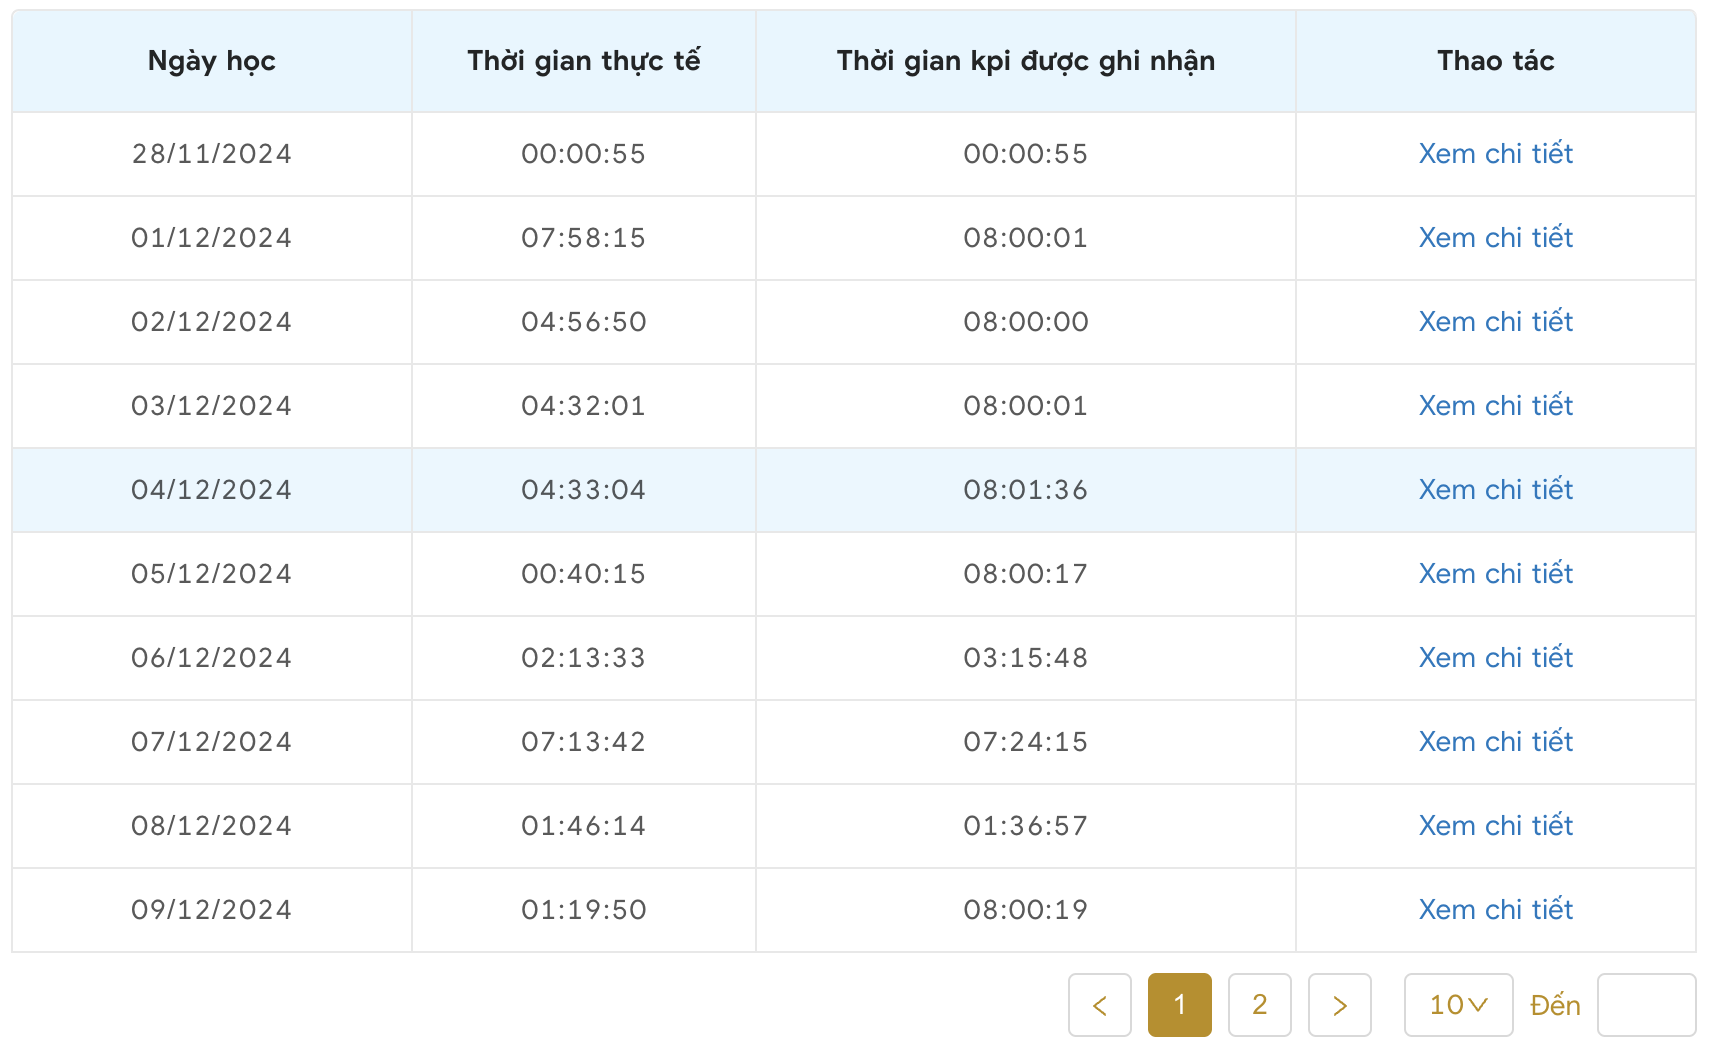View details for 08/12/2024 row

point(1495,826)
